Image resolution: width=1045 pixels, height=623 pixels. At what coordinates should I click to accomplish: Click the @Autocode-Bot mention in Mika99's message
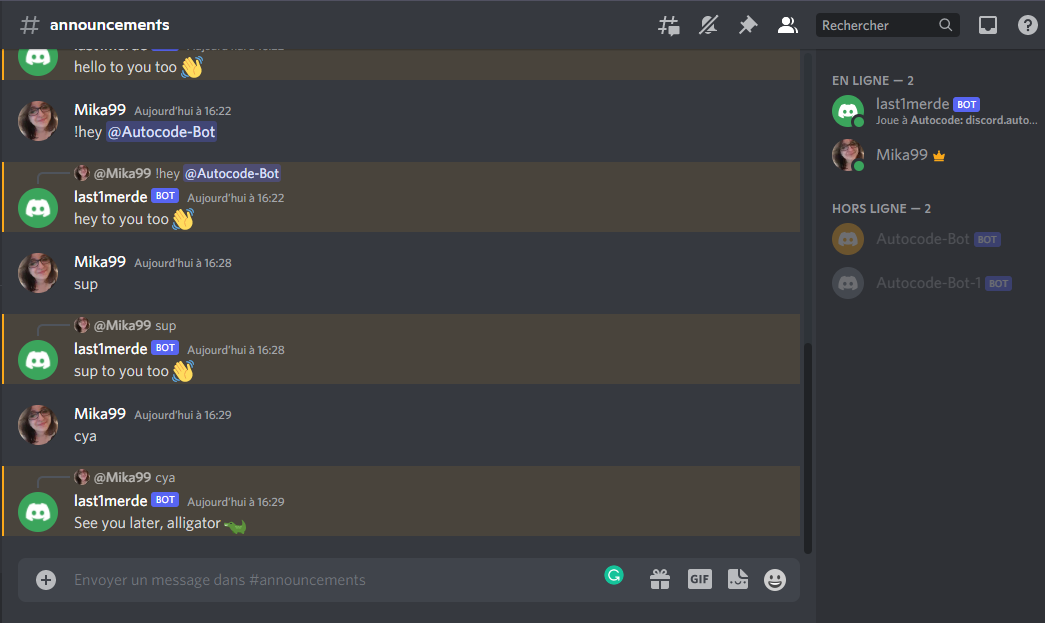tap(161, 132)
